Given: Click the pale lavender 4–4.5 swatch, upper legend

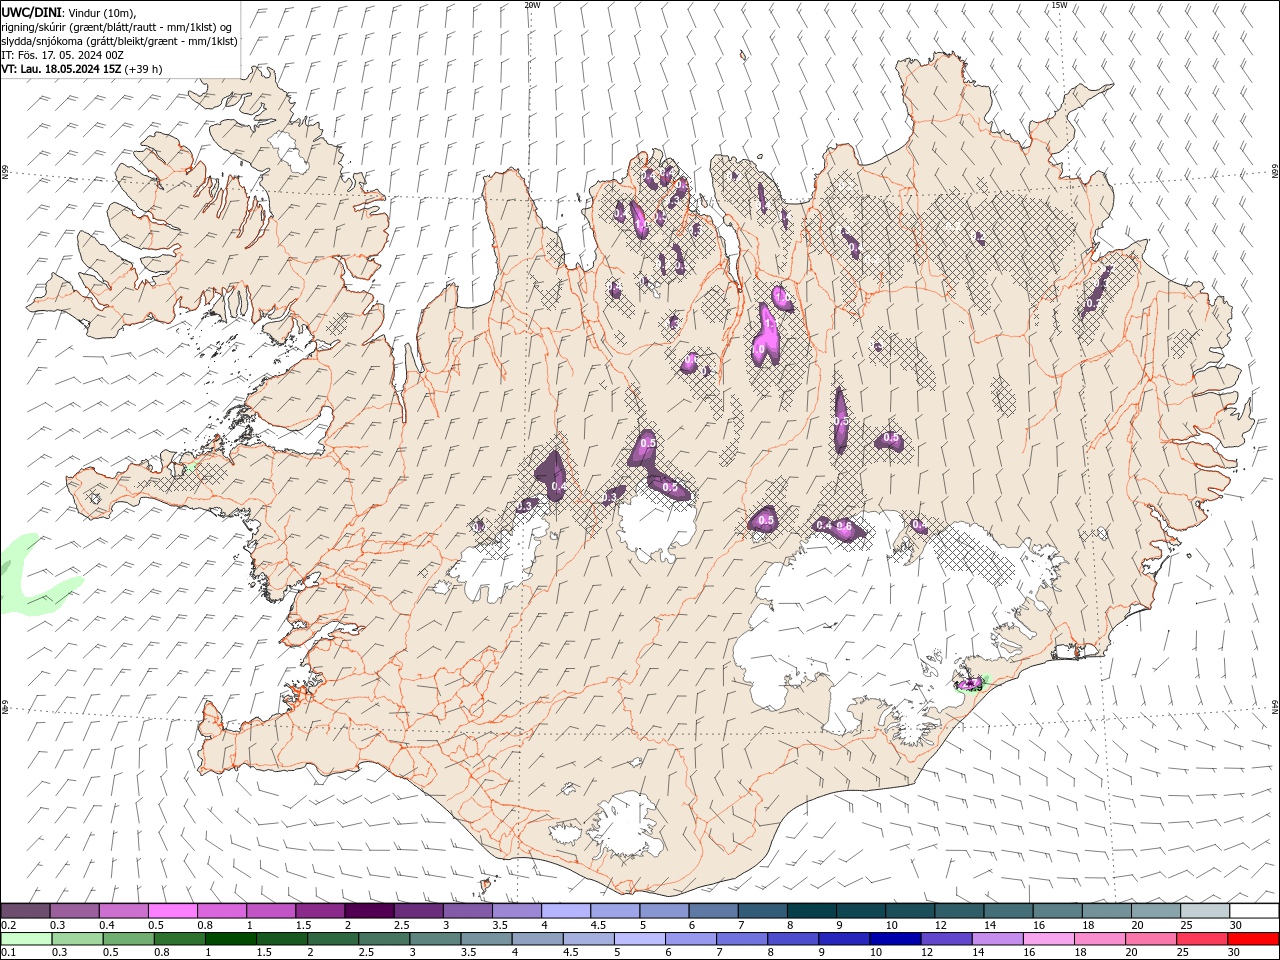Looking at the screenshot, I should pos(565,911).
